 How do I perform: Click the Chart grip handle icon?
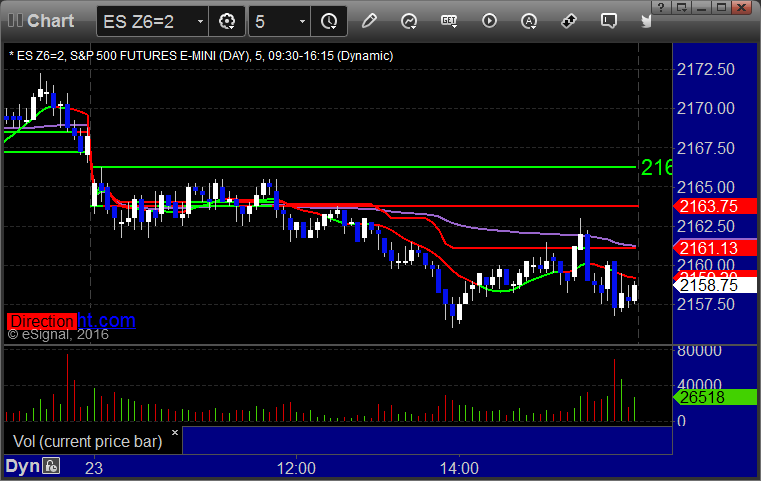coord(15,21)
